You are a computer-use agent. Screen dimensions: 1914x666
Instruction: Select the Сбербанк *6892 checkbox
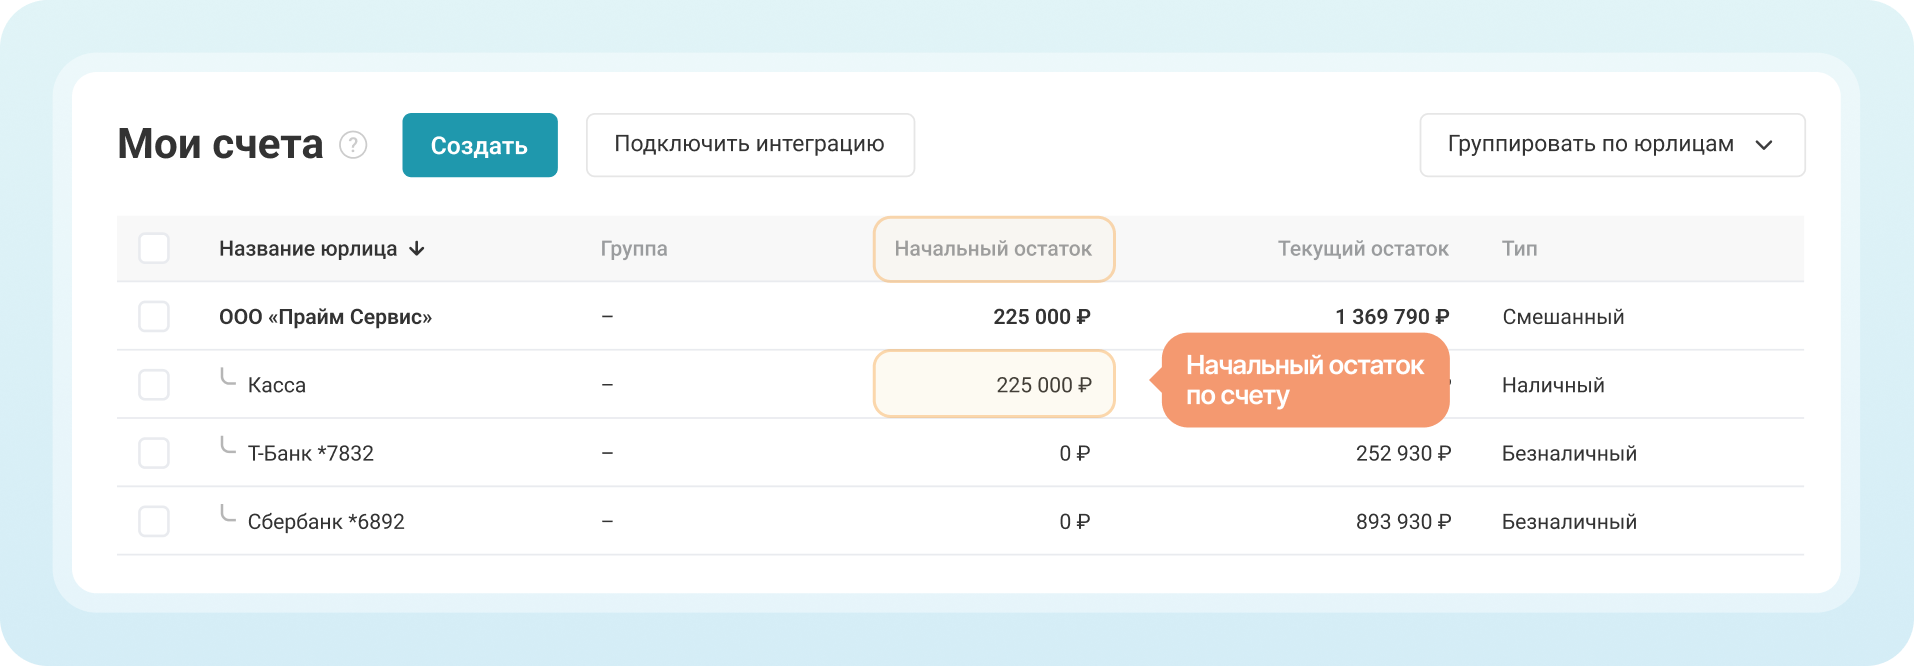pos(154,521)
